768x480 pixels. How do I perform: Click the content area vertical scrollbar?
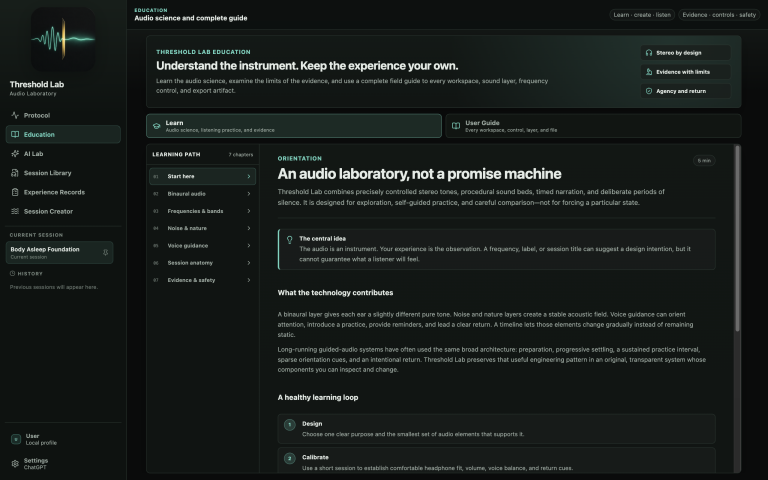[x=737, y=238]
